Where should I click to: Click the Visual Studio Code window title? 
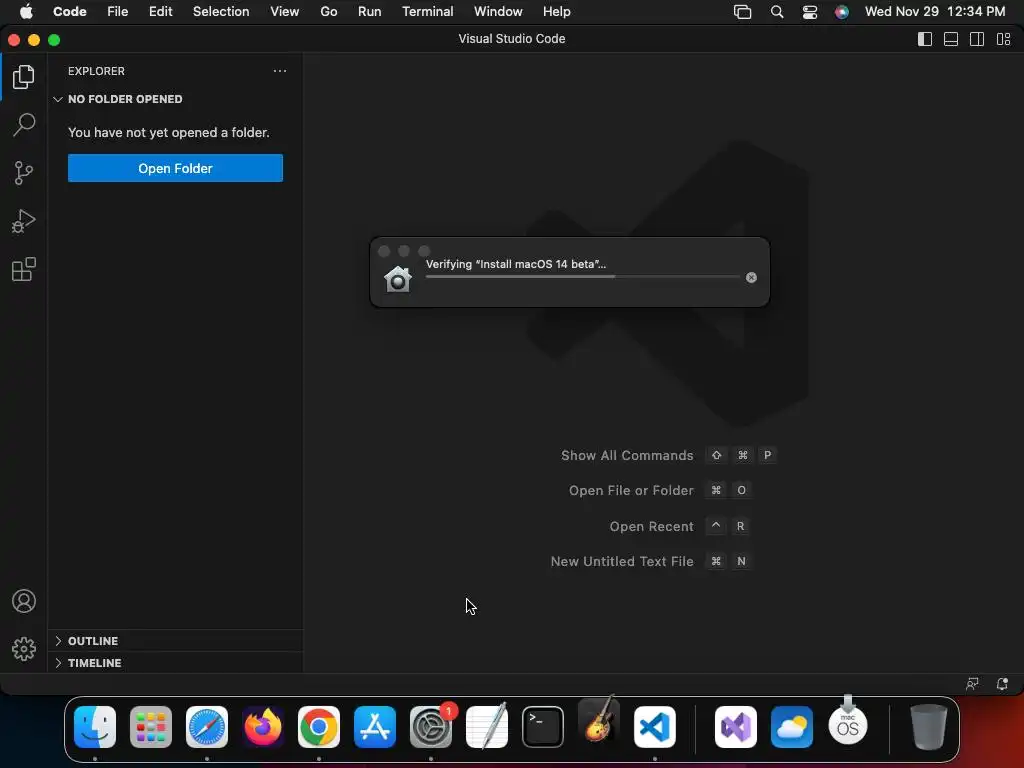point(512,39)
